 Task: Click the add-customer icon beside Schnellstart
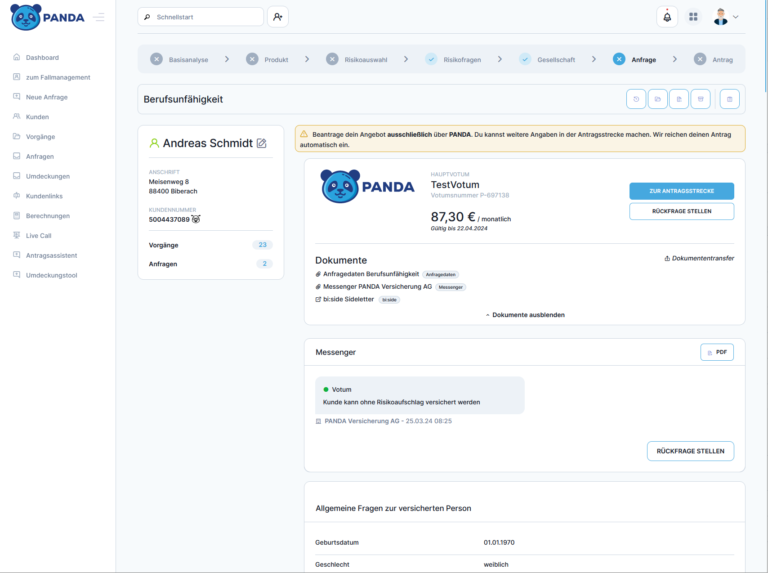click(x=278, y=17)
